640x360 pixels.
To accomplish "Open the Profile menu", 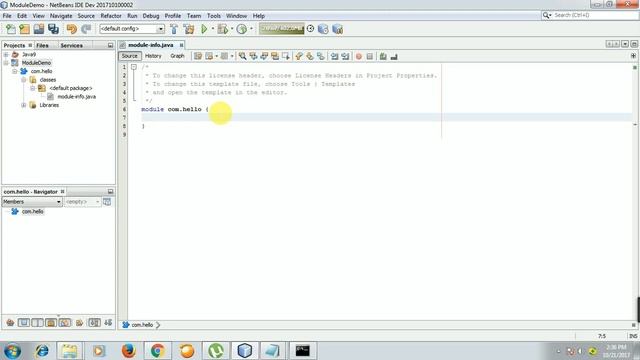I will click(173, 16).
